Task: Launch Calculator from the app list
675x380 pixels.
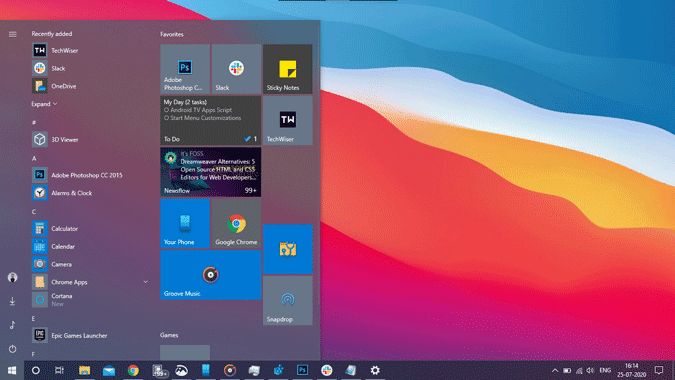Action: [x=90, y=229]
